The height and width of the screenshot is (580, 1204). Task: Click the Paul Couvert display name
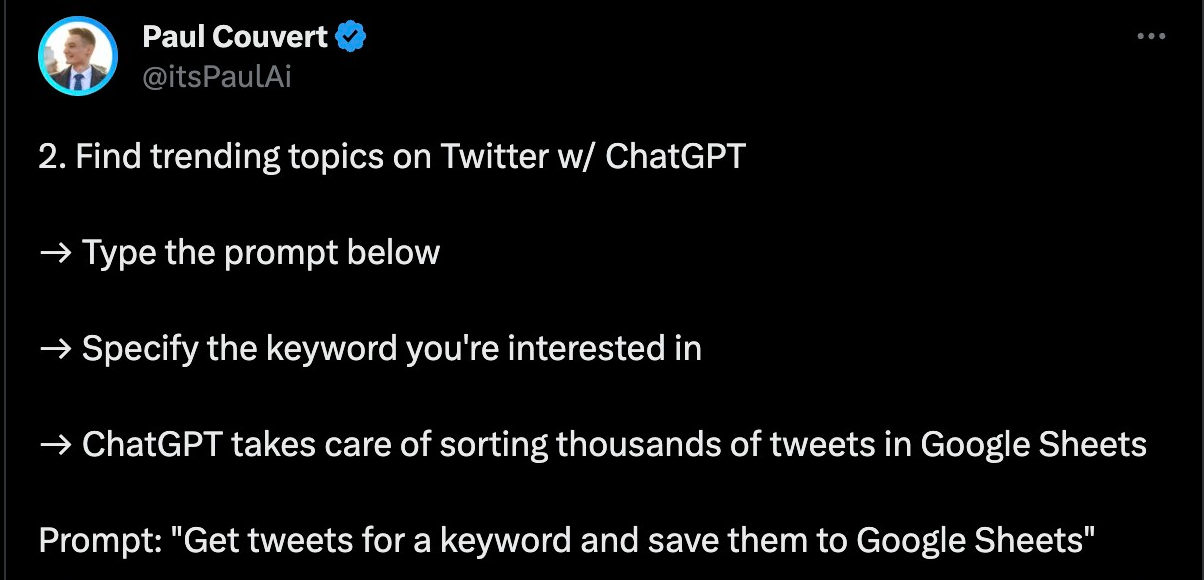[x=235, y=38]
